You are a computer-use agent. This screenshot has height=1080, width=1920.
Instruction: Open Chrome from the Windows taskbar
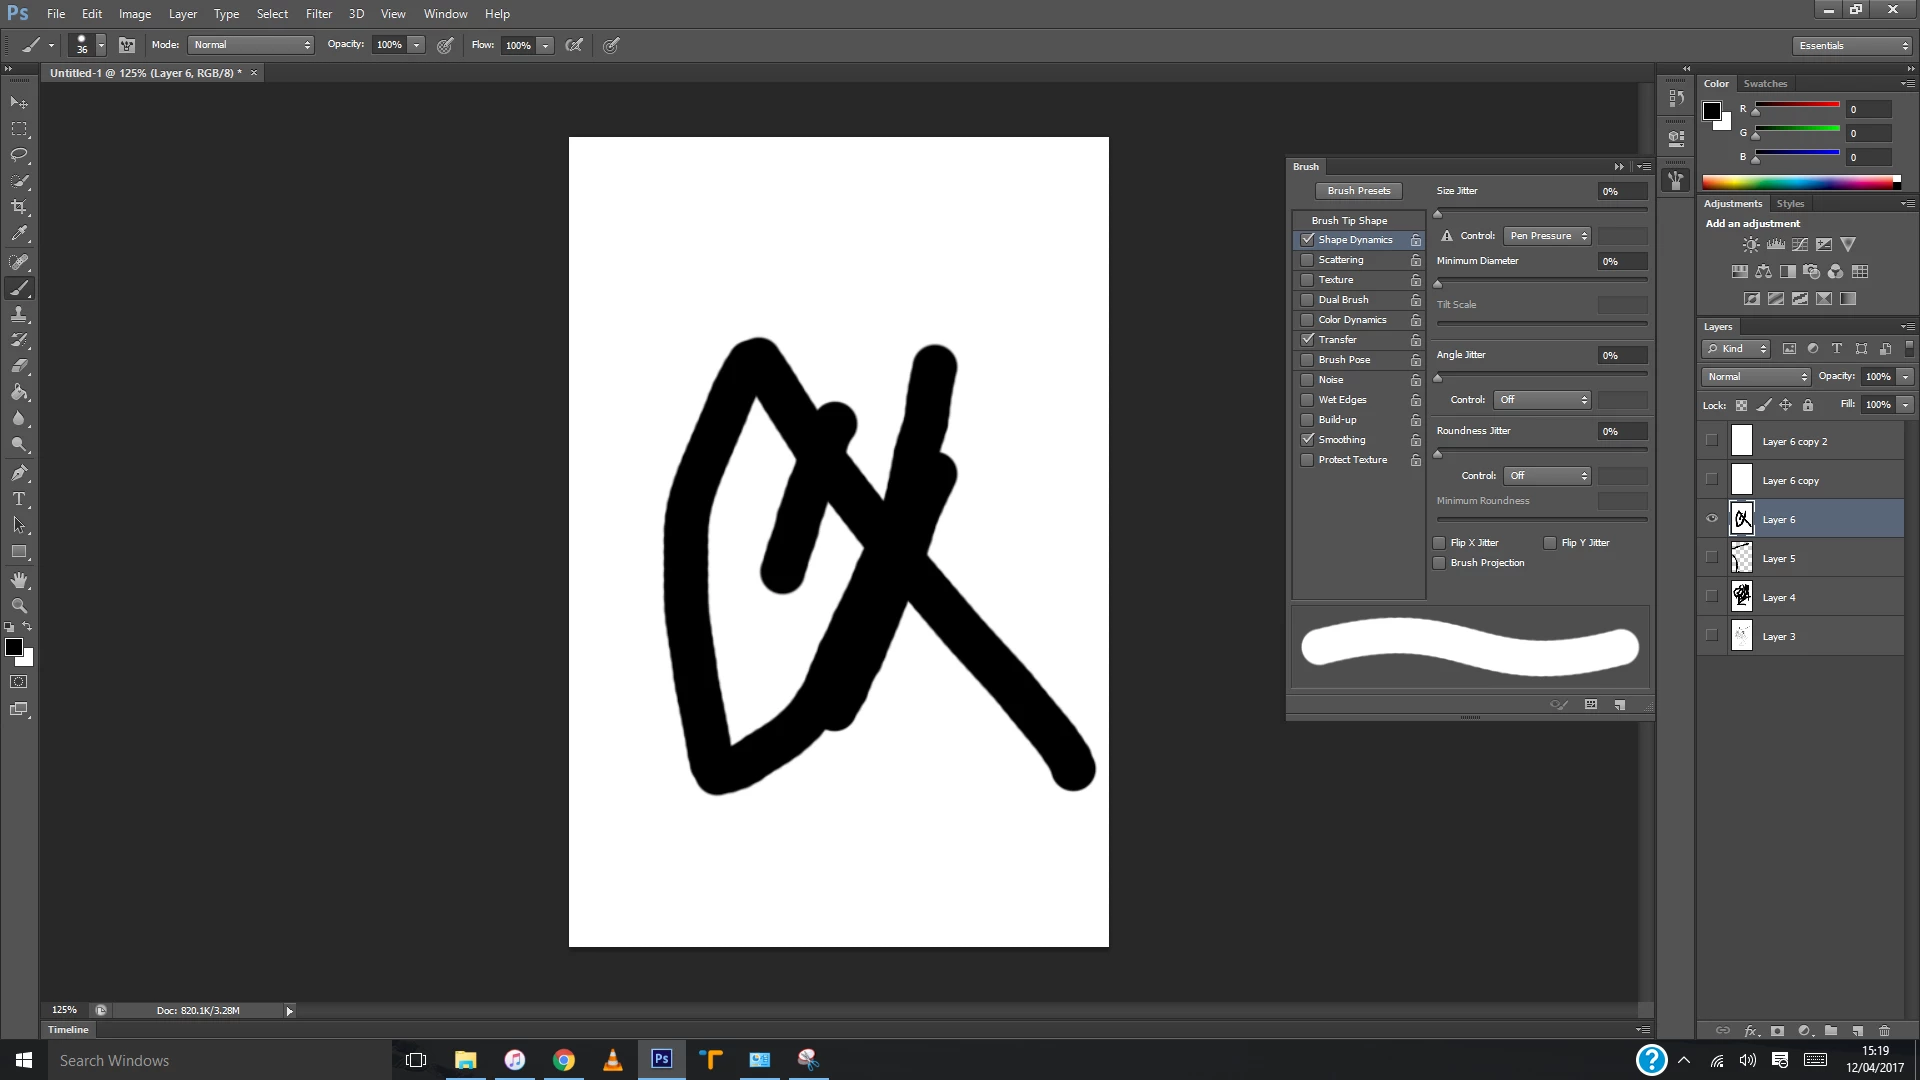[x=564, y=1060]
